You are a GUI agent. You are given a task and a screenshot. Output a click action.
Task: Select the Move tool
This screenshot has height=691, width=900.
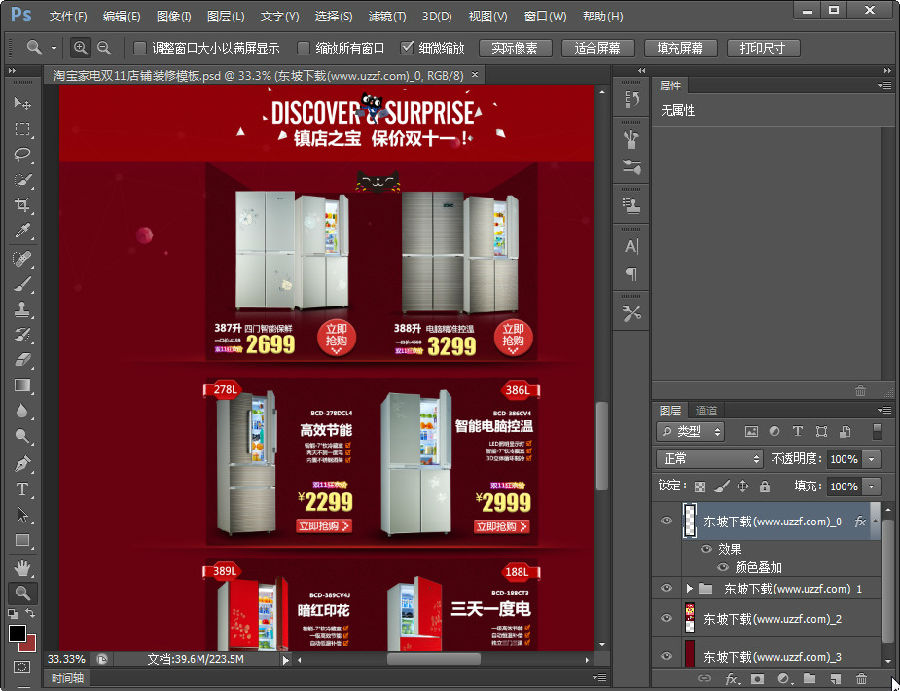click(x=22, y=103)
